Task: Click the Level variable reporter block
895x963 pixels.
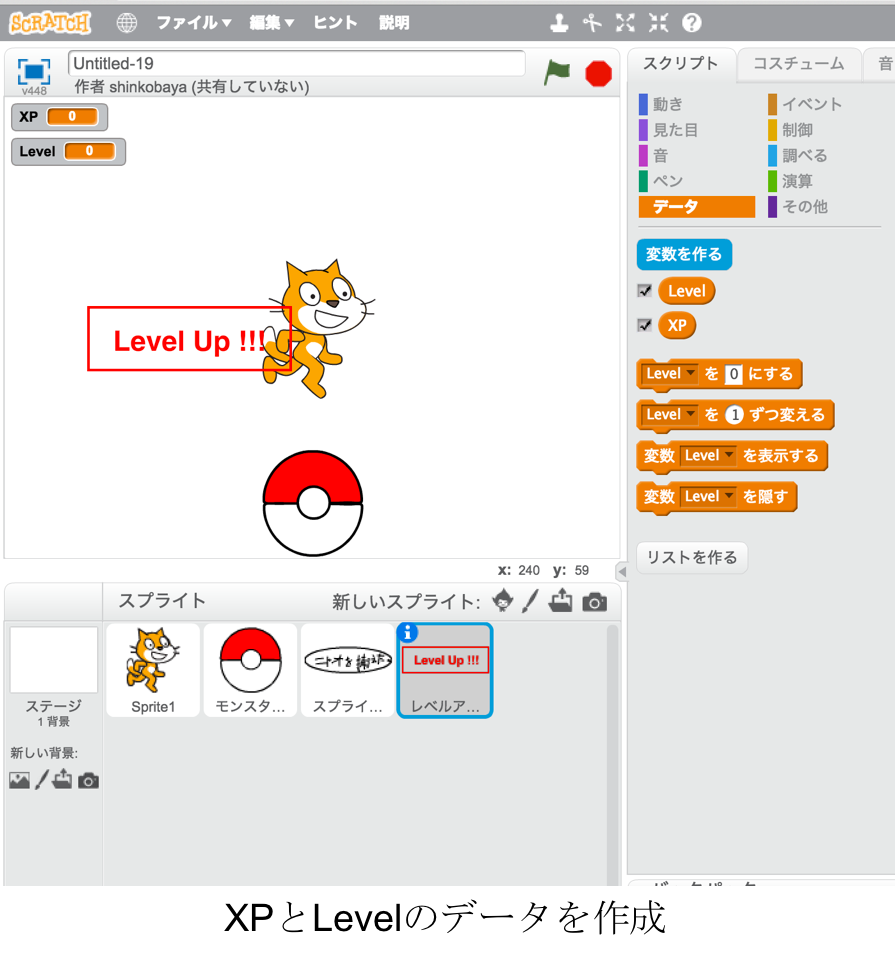Action: tap(687, 291)
